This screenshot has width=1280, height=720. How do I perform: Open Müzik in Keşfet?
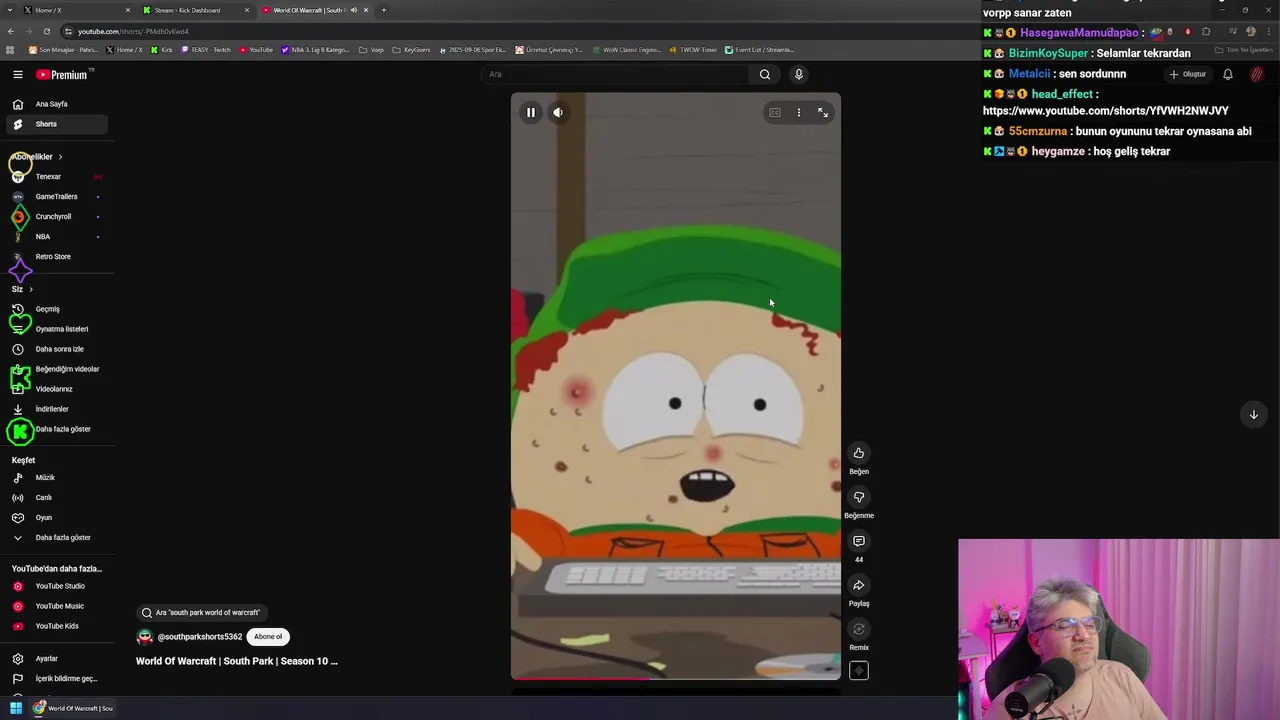(x=56, y=478)
